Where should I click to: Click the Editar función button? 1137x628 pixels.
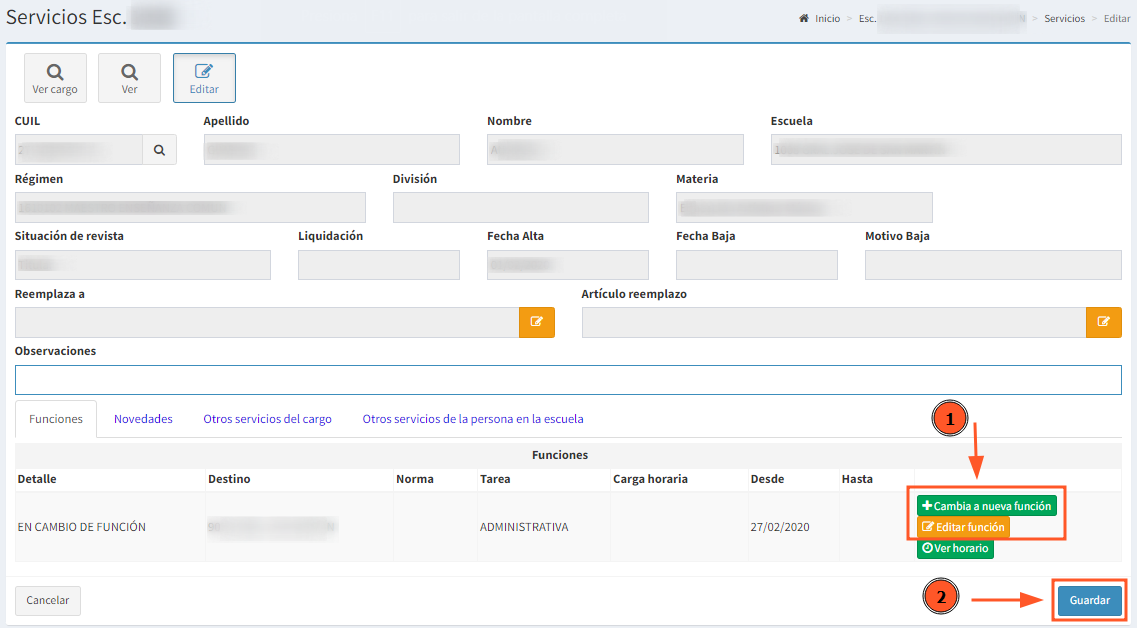[963, 527]
